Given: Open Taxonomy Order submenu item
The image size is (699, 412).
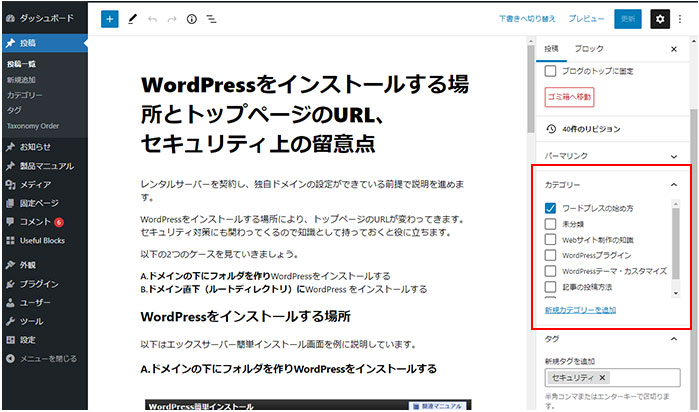Looking at the screenshot, I should (33, 126).
